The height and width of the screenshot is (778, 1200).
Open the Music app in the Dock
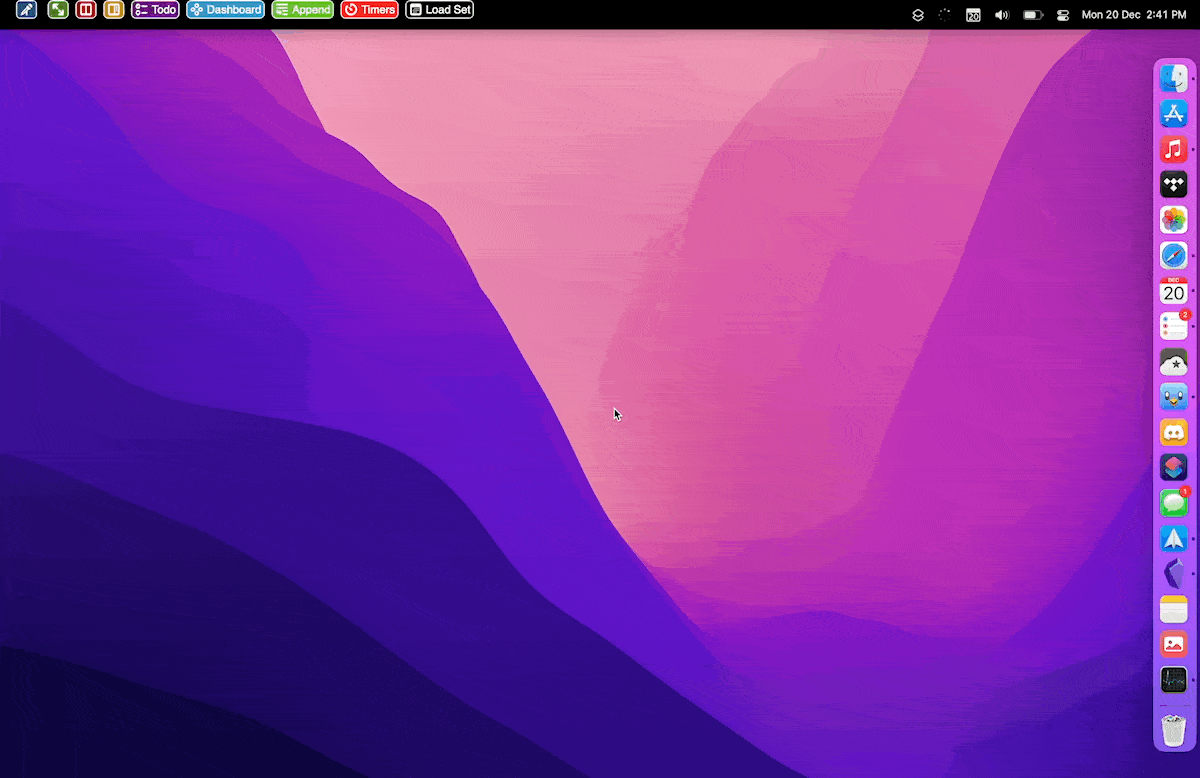[1173, 149]
